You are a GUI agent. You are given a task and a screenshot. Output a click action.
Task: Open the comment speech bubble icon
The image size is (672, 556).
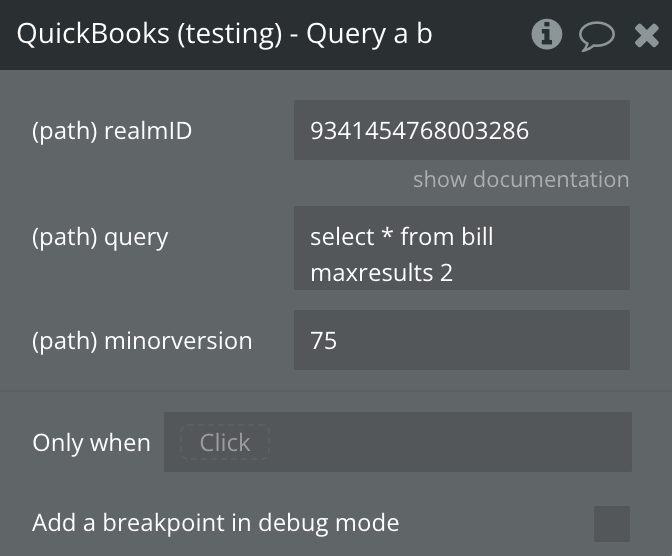pos(597,36)
